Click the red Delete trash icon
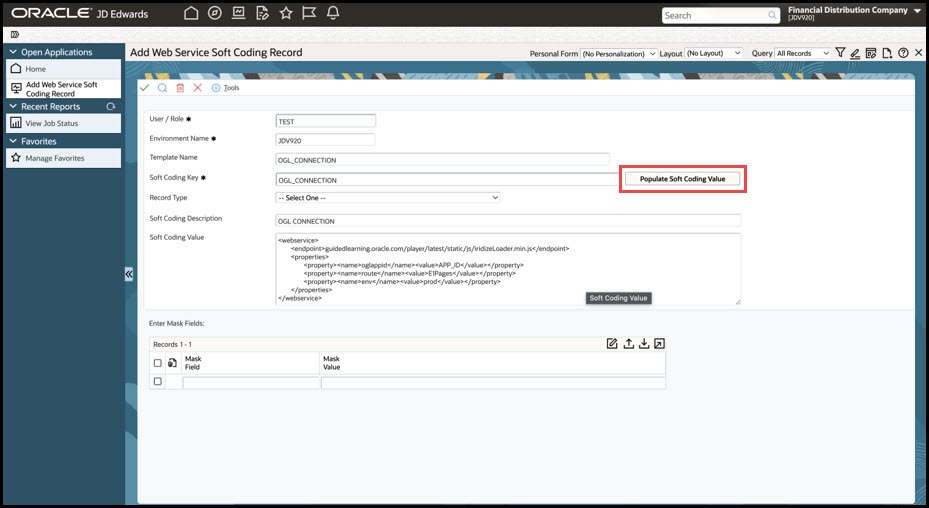 (180, 88)
